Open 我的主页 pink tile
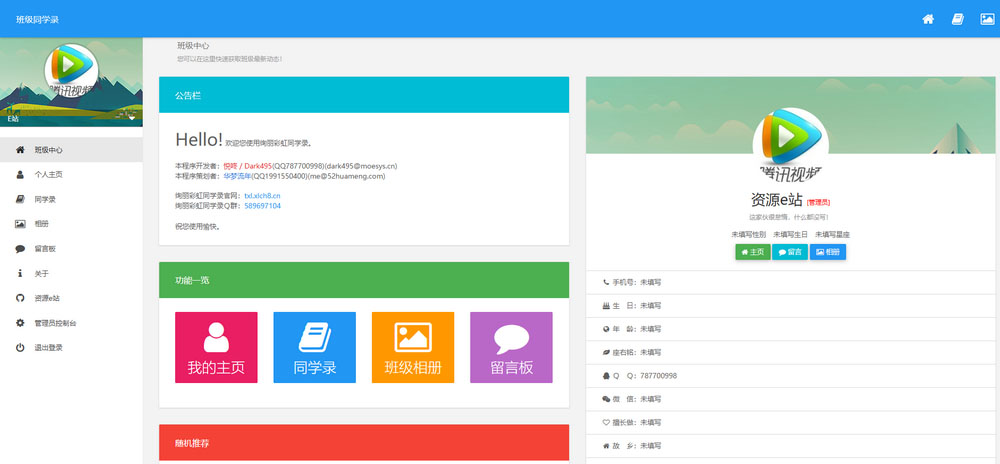Viewport: 1000px width, 464px height. click(x=216, y=347)
